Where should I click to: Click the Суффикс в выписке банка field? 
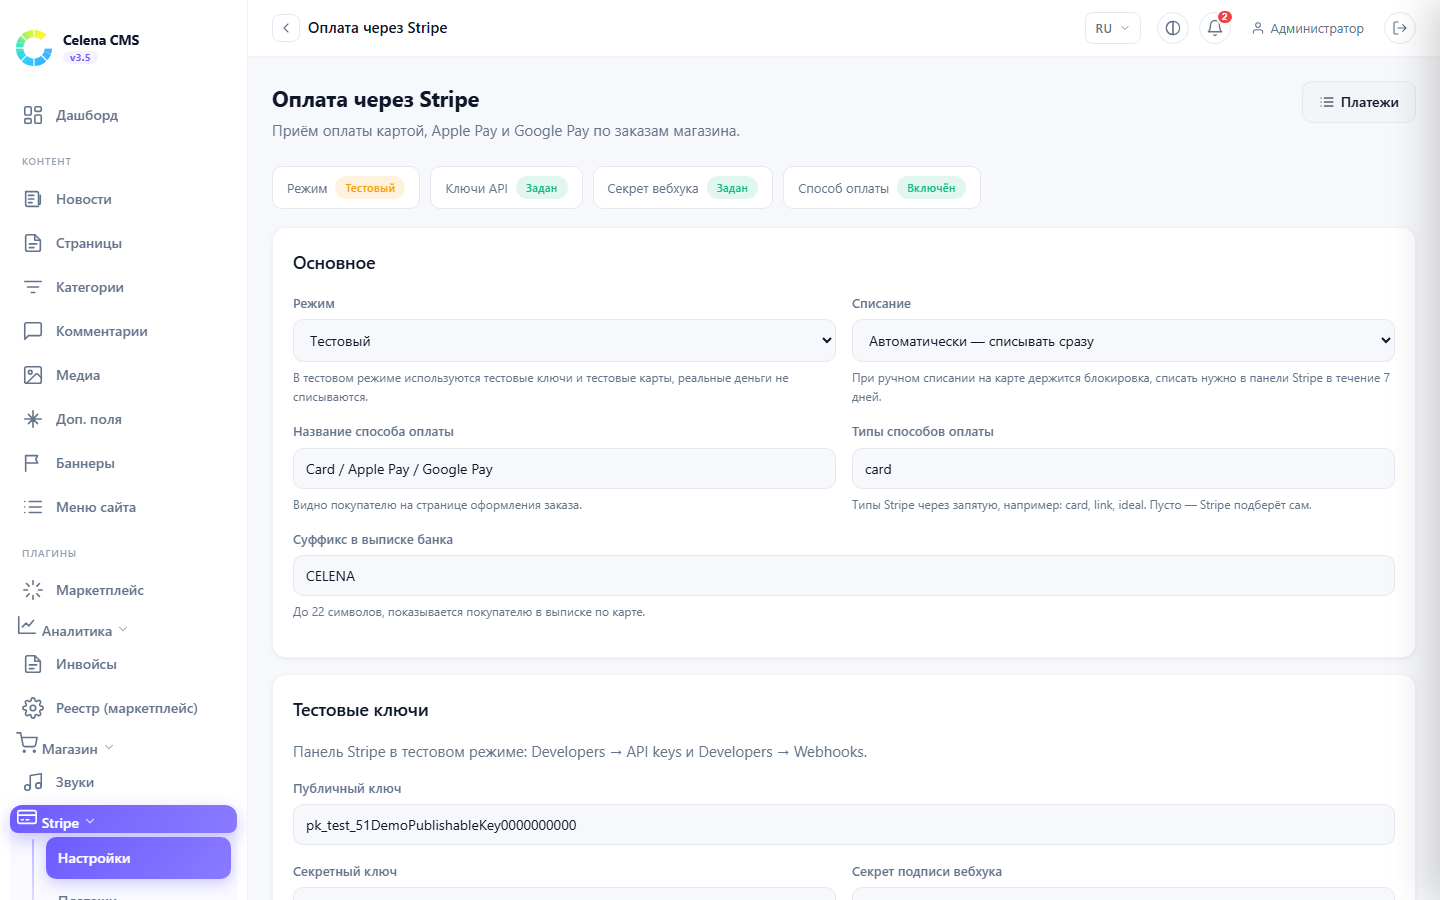point(843,576)
